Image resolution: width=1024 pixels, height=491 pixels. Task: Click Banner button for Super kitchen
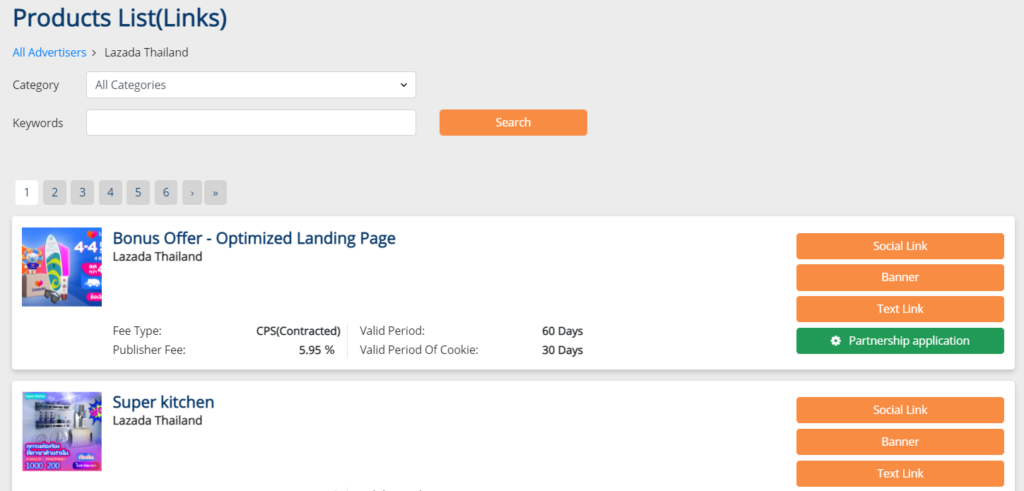[x=900, y=442]
